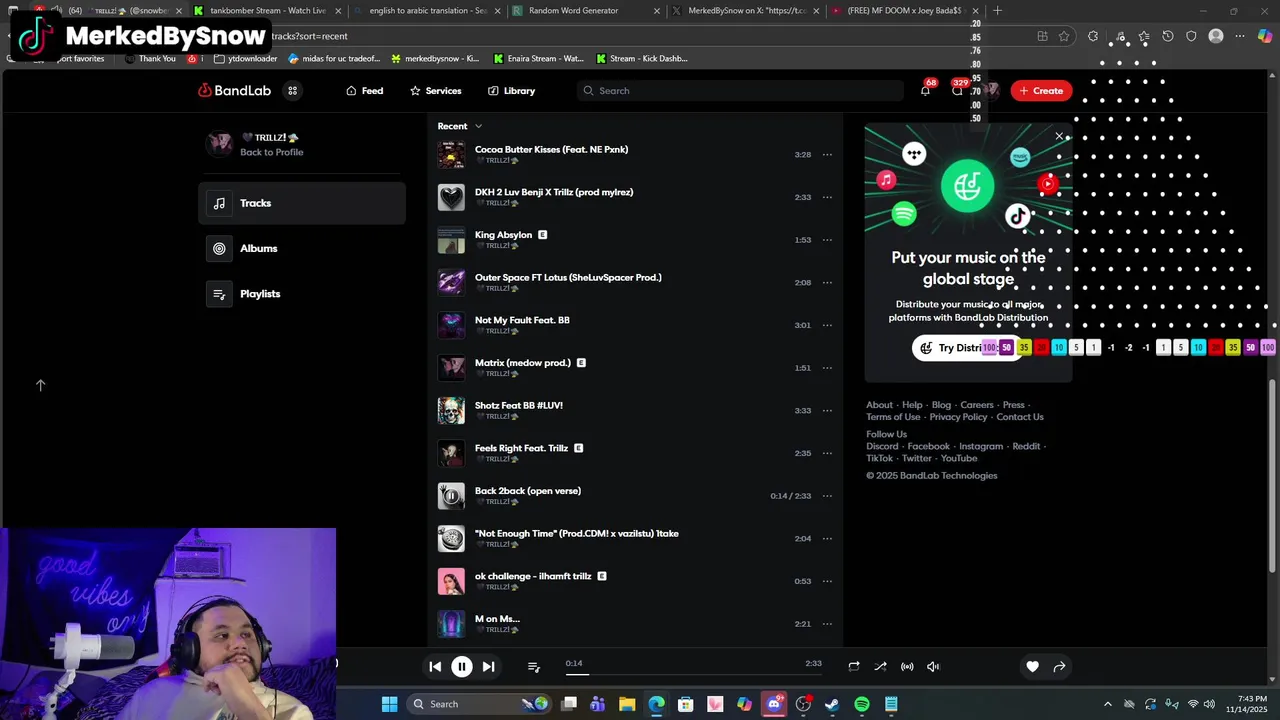Open more options for Outer Space track
1280x720 pixels.
click(x=827, y=283)
